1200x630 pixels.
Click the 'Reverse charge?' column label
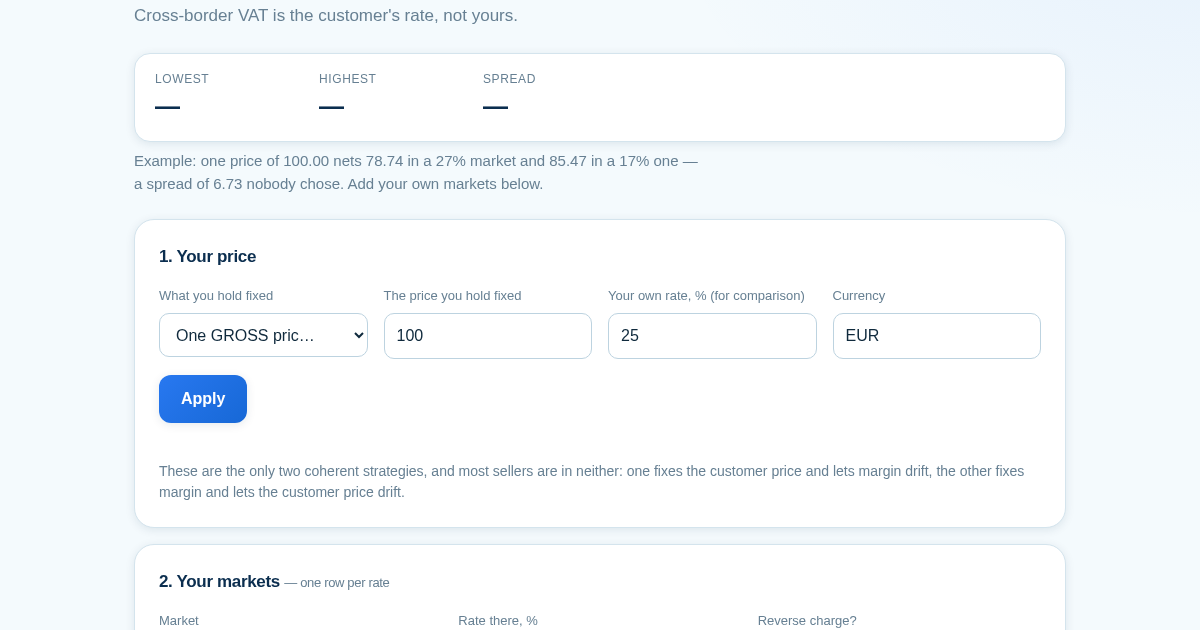[807, 620]
